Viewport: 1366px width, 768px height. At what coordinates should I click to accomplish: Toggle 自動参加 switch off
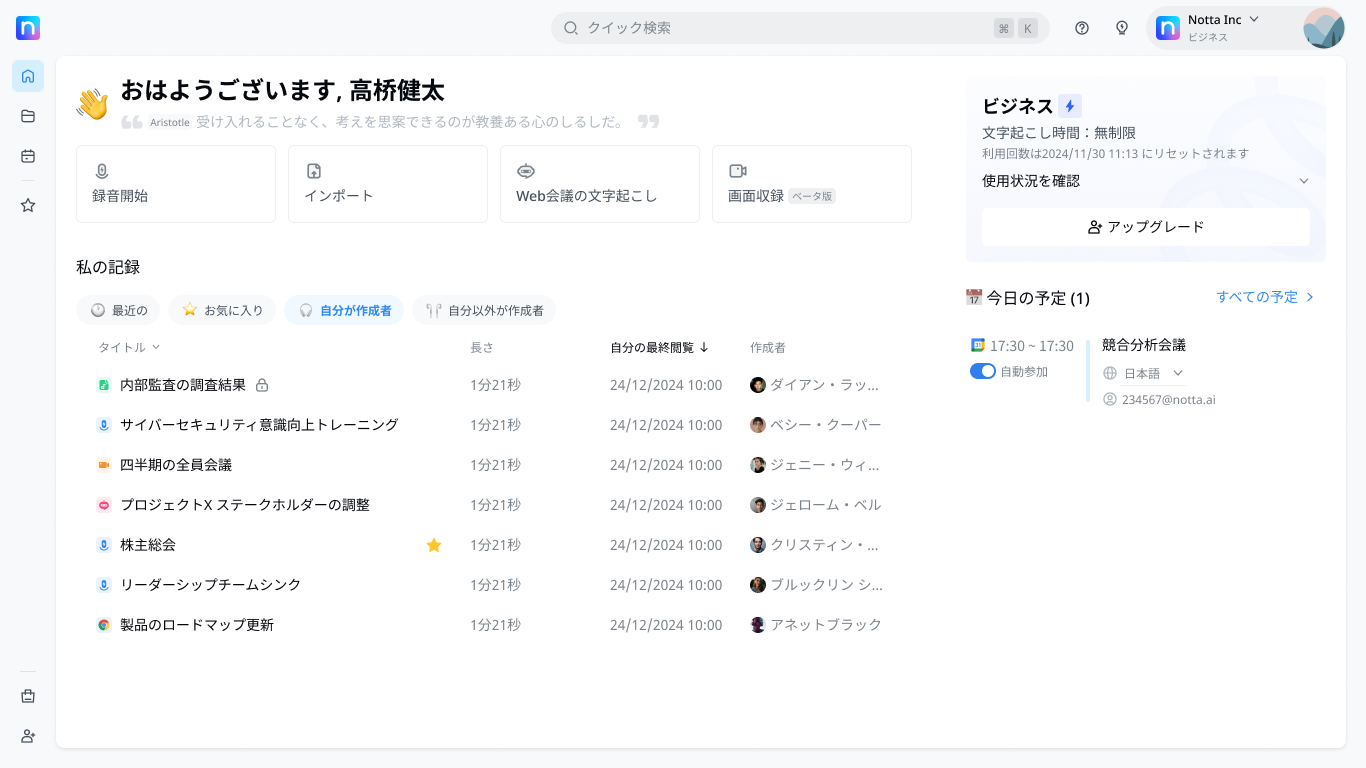click(983, 371)
